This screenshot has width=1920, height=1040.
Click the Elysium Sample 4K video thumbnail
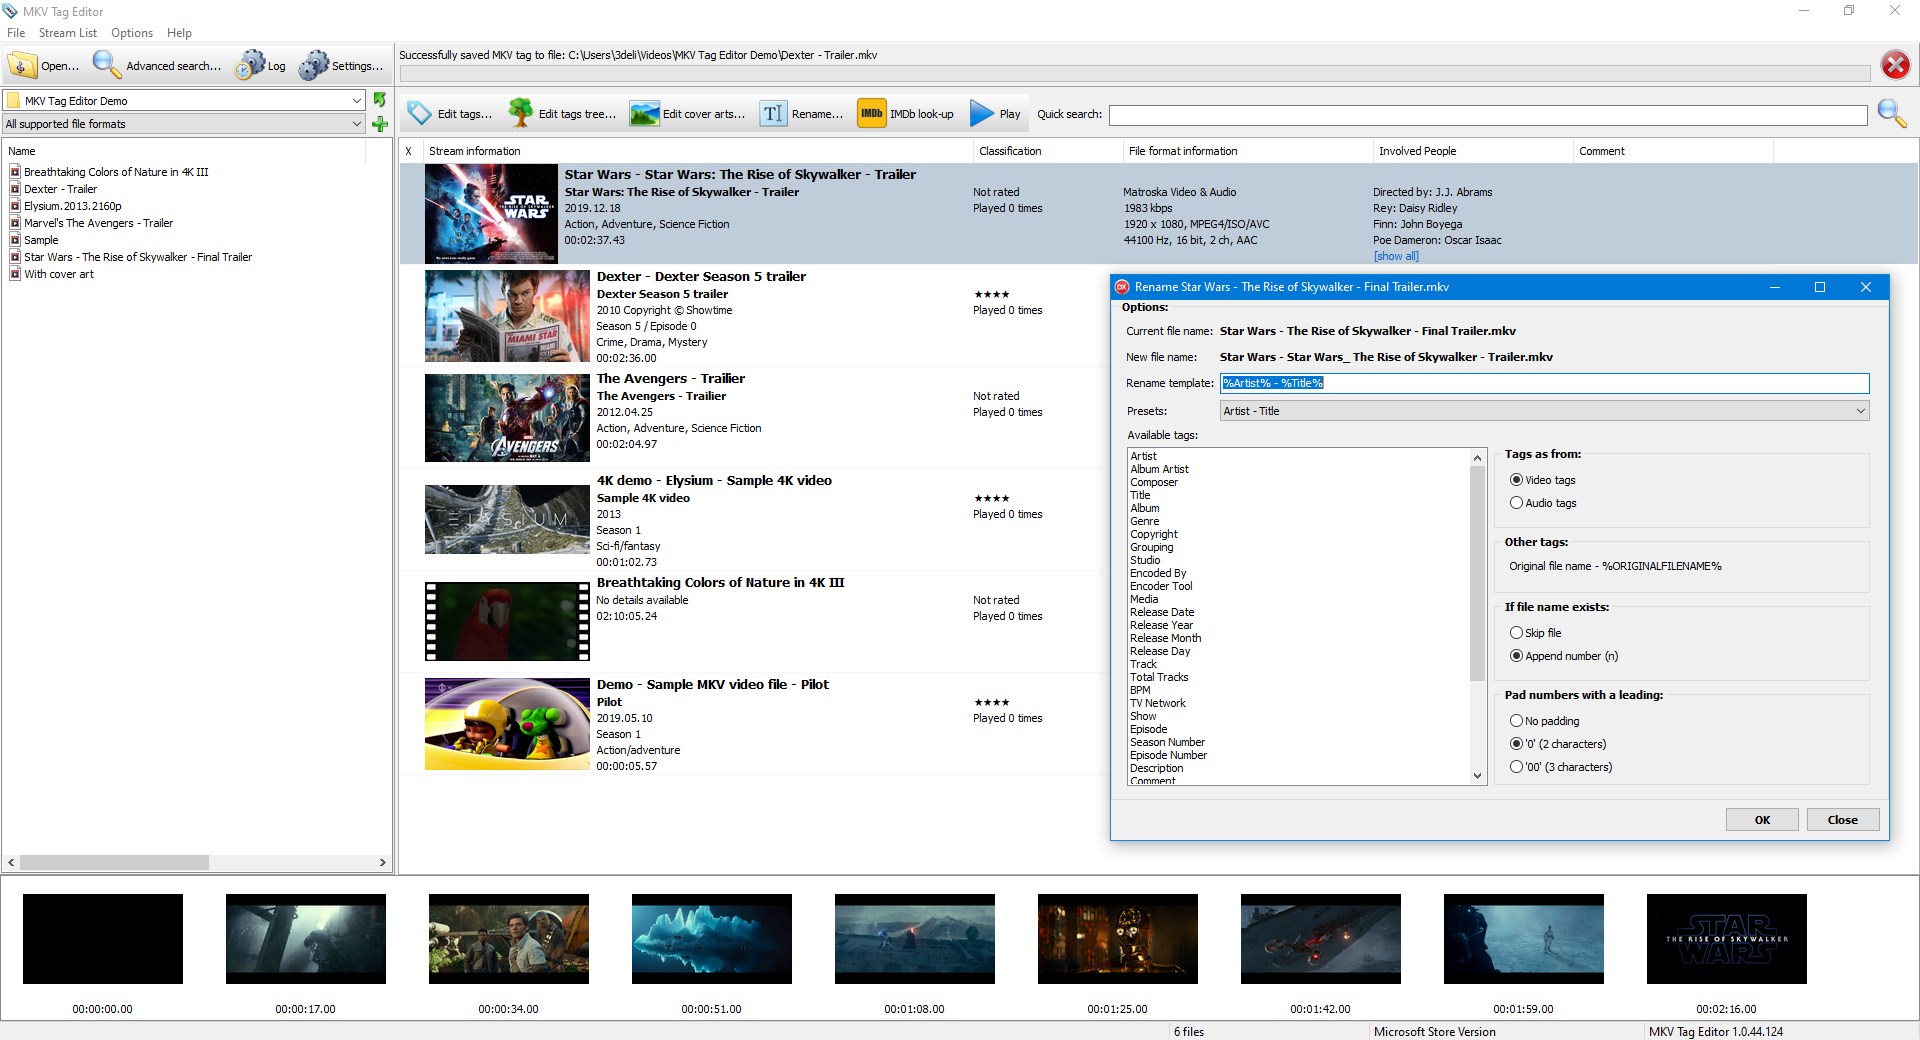[x=507, y=520]
